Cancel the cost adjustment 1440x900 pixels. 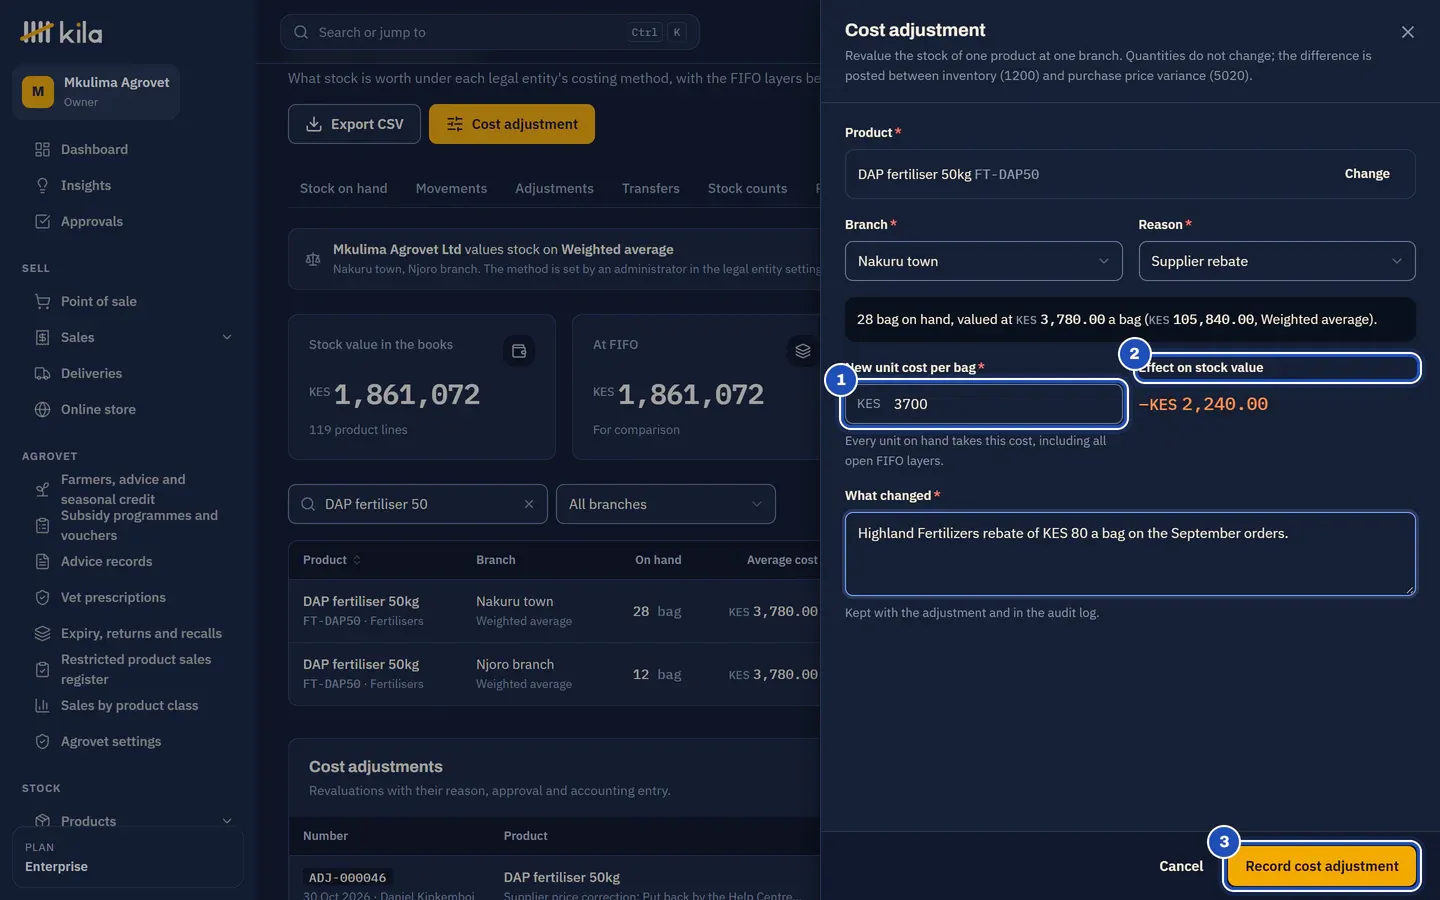(1181, 866)
